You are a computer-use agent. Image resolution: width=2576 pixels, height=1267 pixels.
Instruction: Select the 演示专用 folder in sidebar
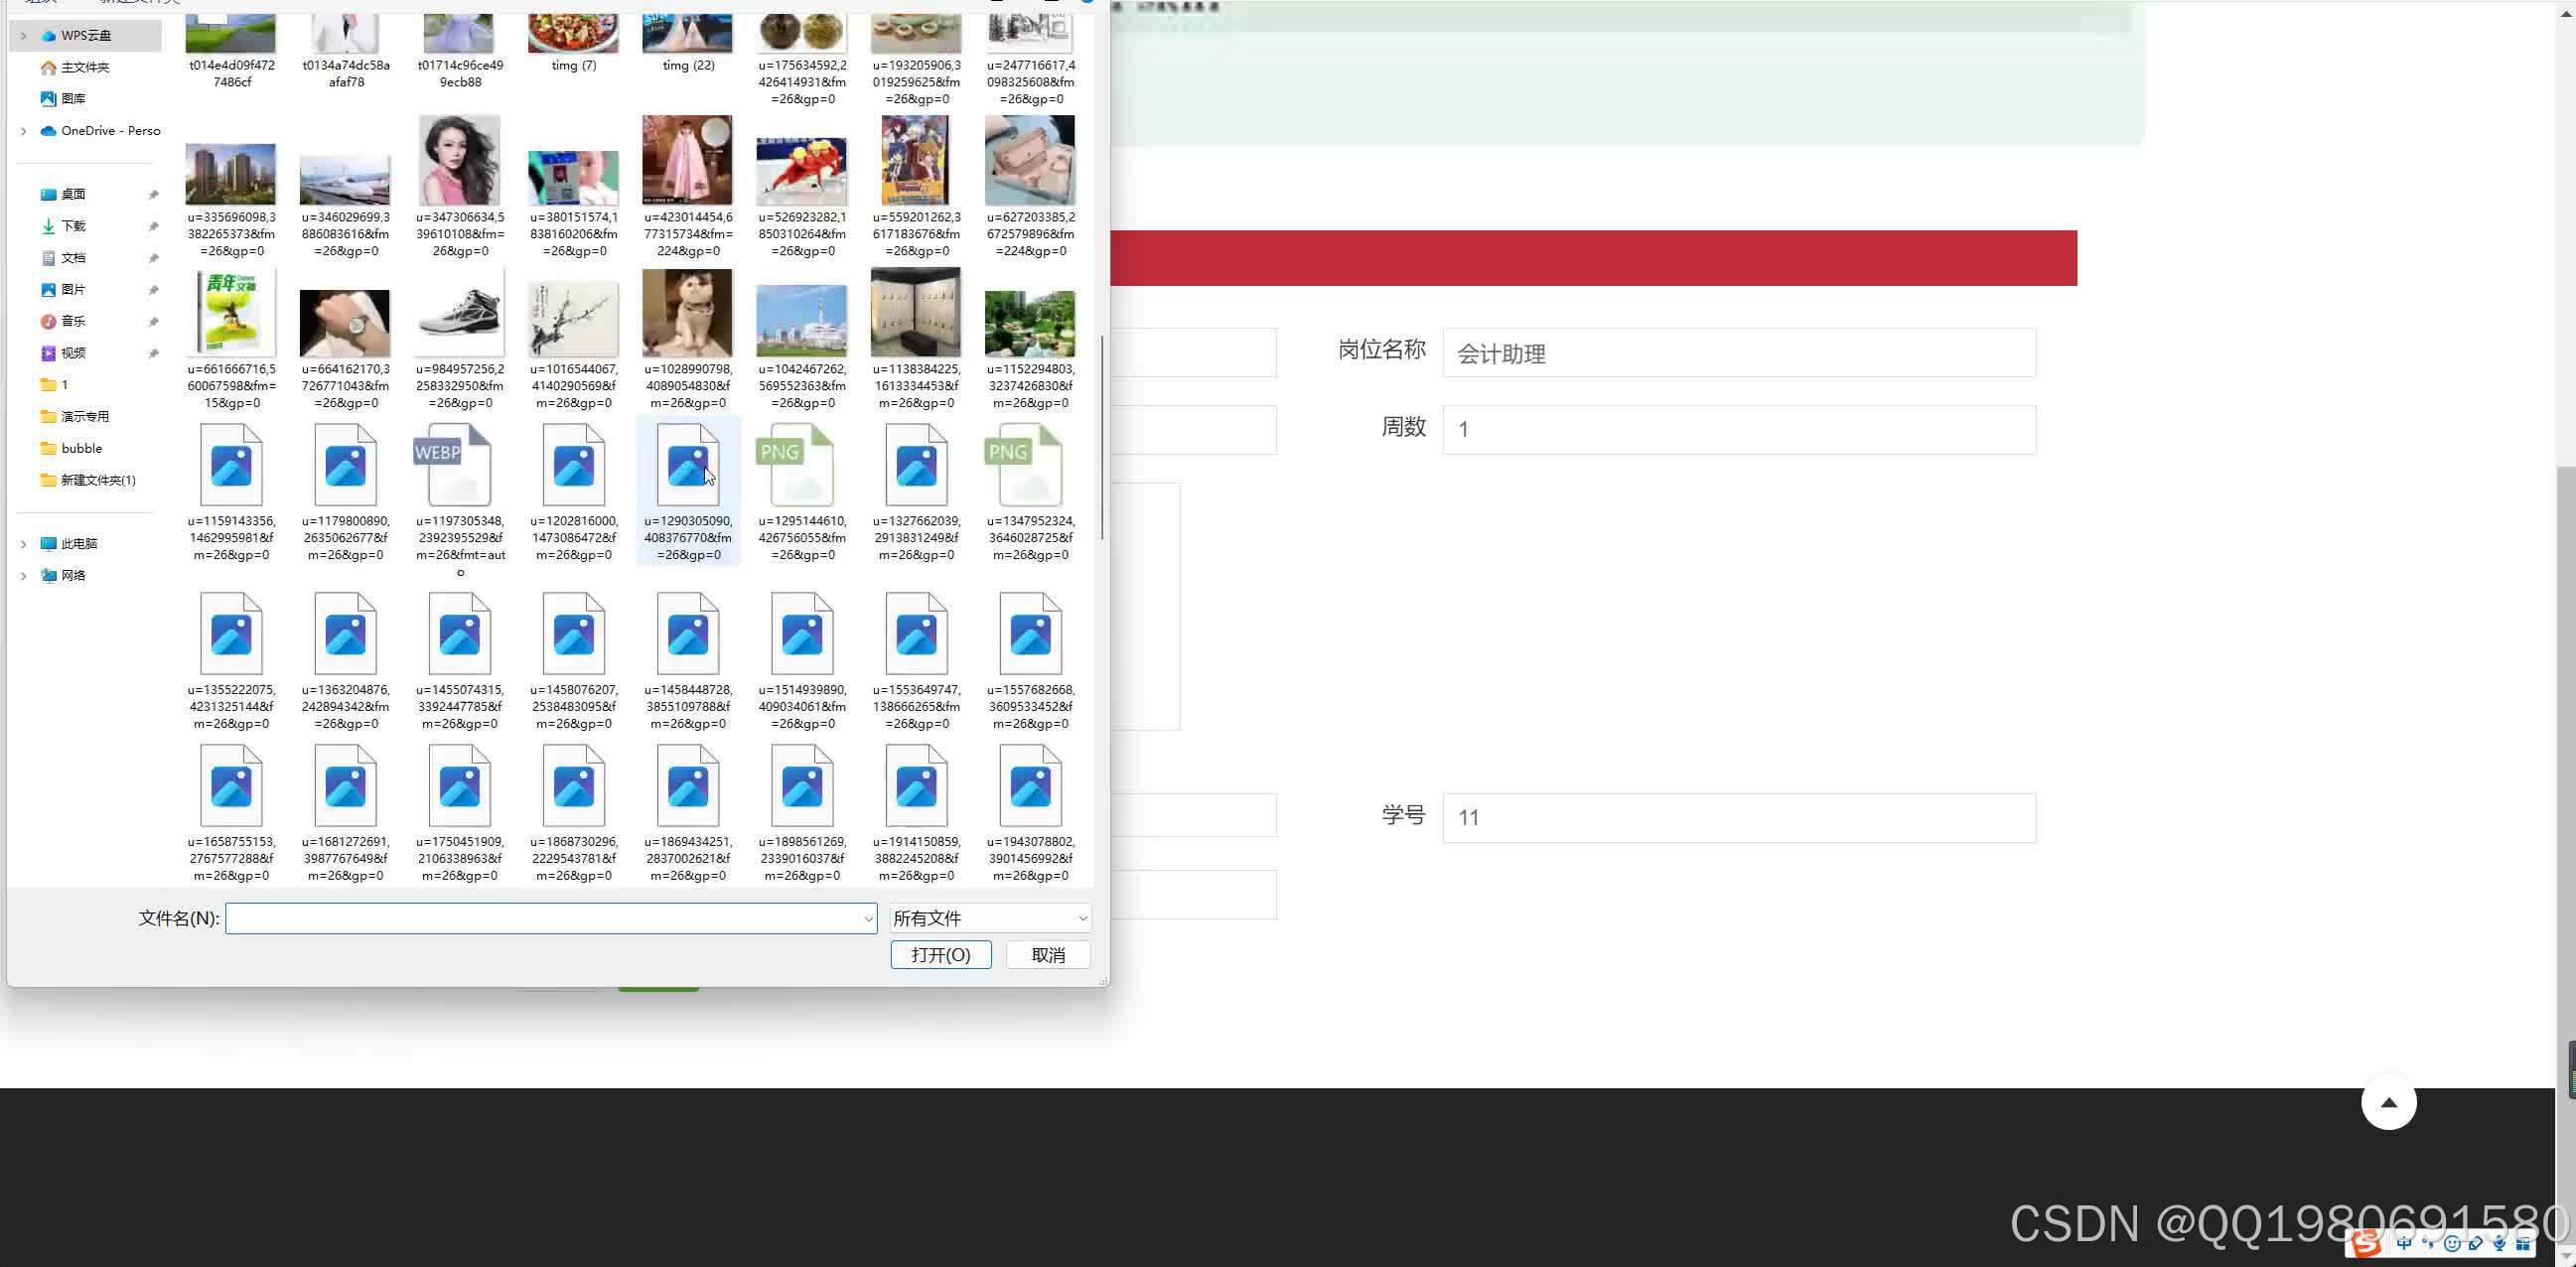[84, 416]
